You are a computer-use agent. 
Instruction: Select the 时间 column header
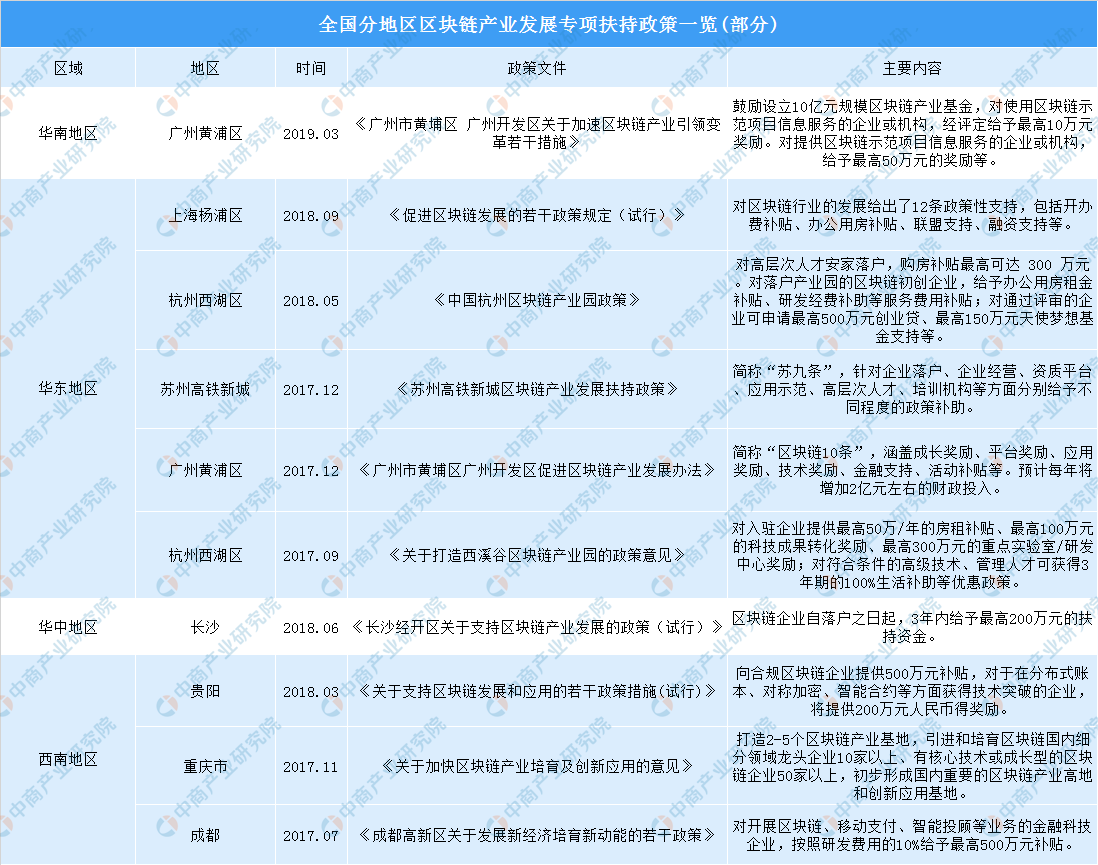(310, 68)
